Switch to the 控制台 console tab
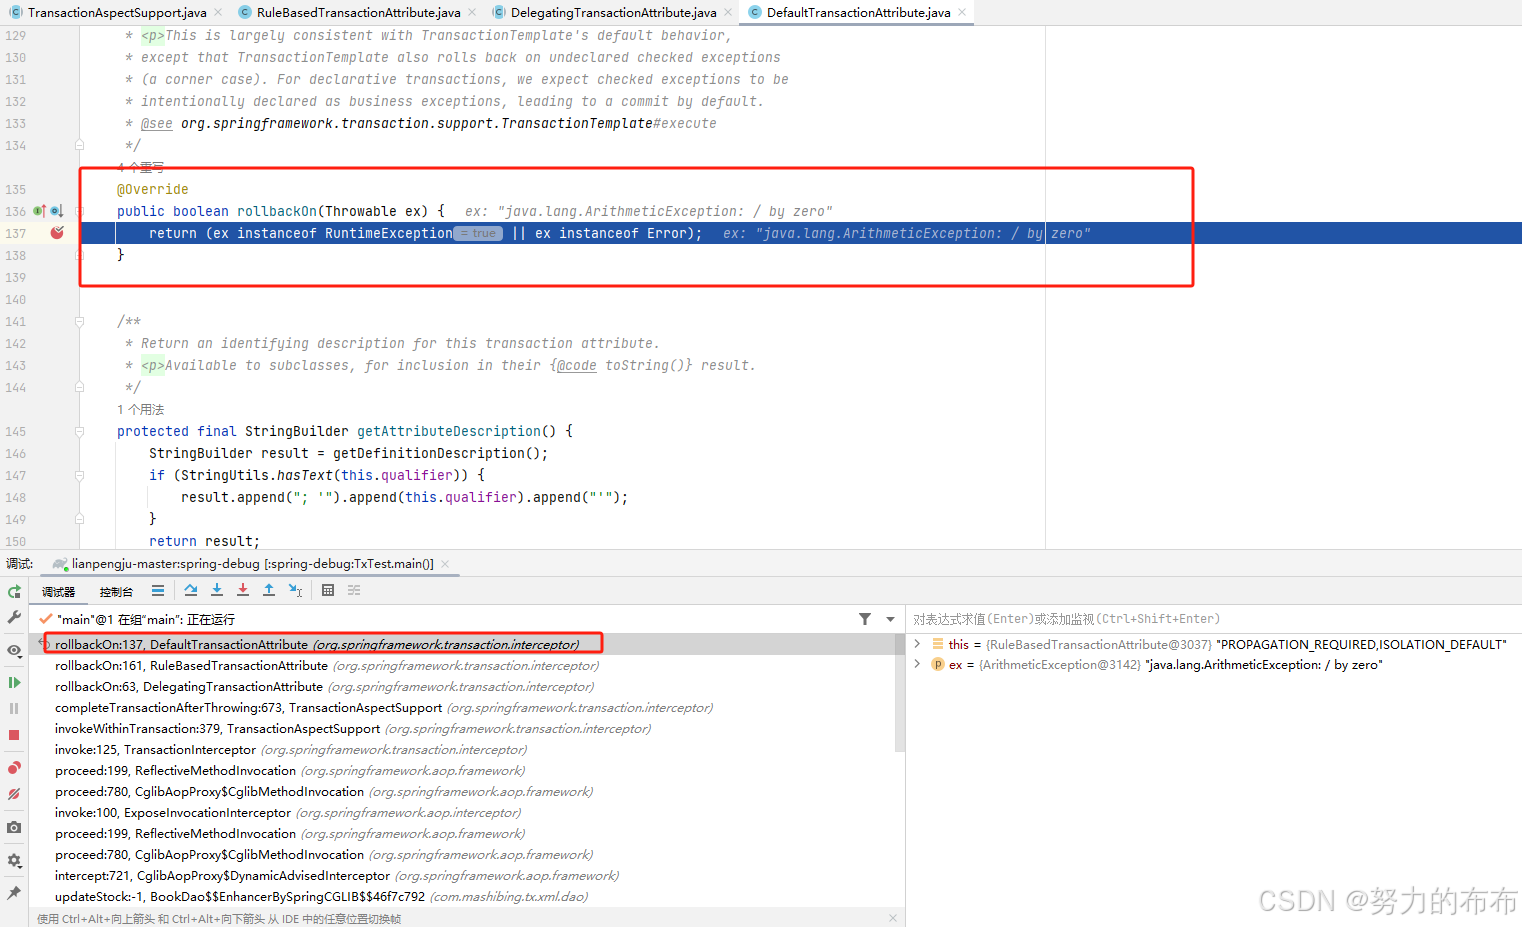 (116, 592)
